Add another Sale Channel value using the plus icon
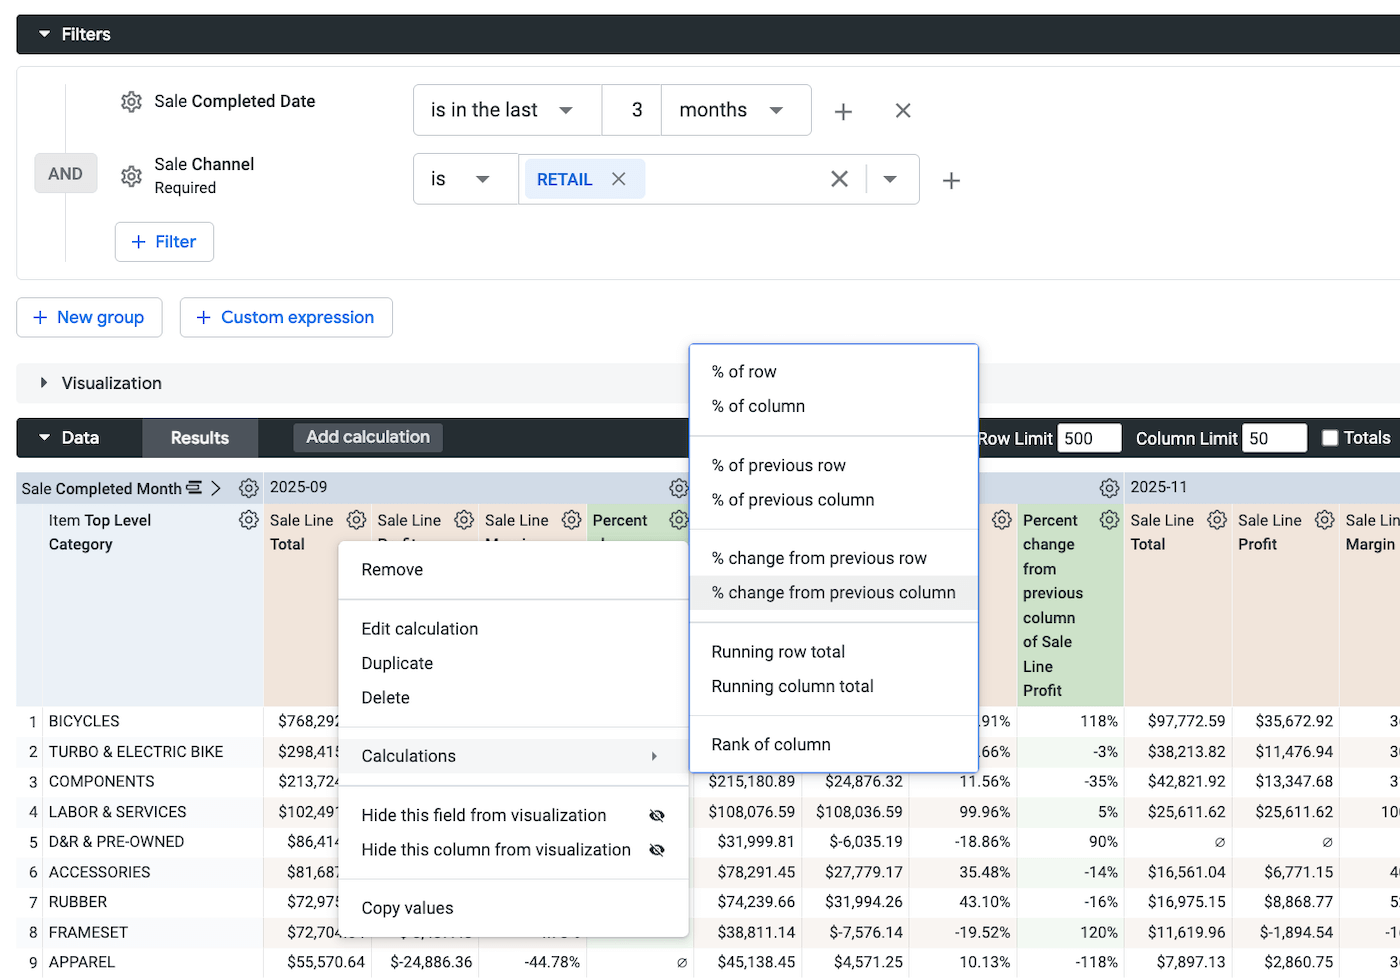This screenshot has height=978, width=1400. (950, 180)
